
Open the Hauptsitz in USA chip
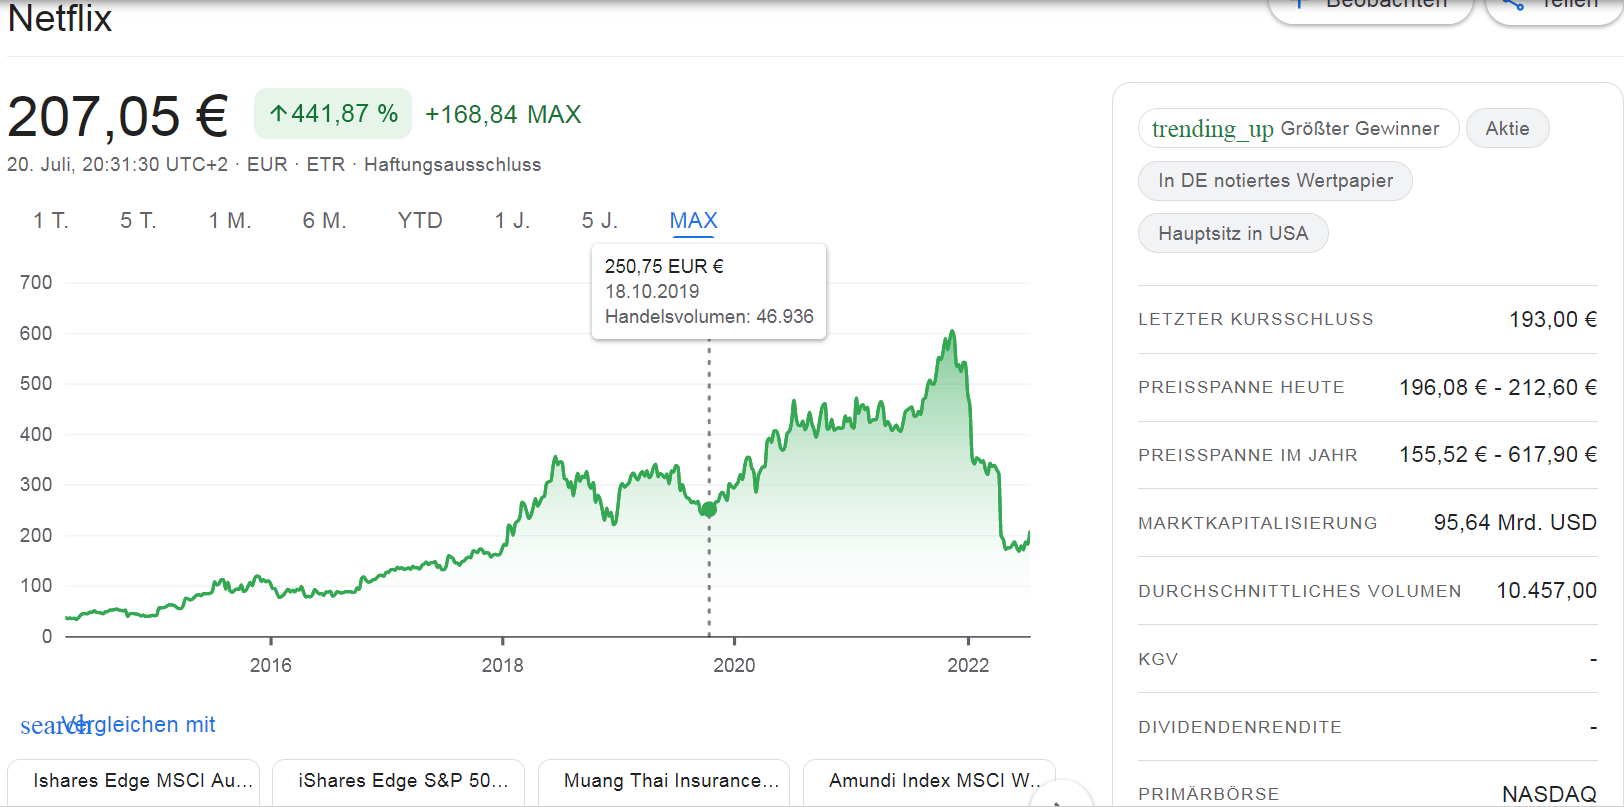[x=1233, y=234]
